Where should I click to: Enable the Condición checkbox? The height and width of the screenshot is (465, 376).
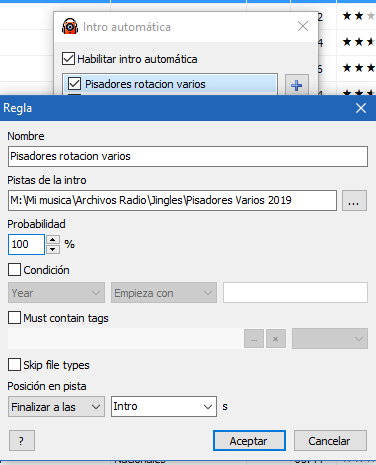14,270
